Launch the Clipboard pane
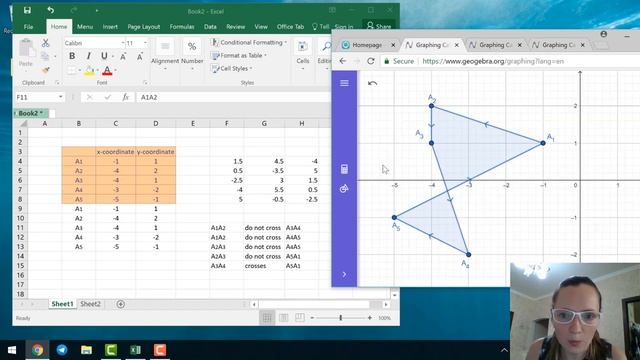The image size is (640, 360). click(x=57, y=83)
